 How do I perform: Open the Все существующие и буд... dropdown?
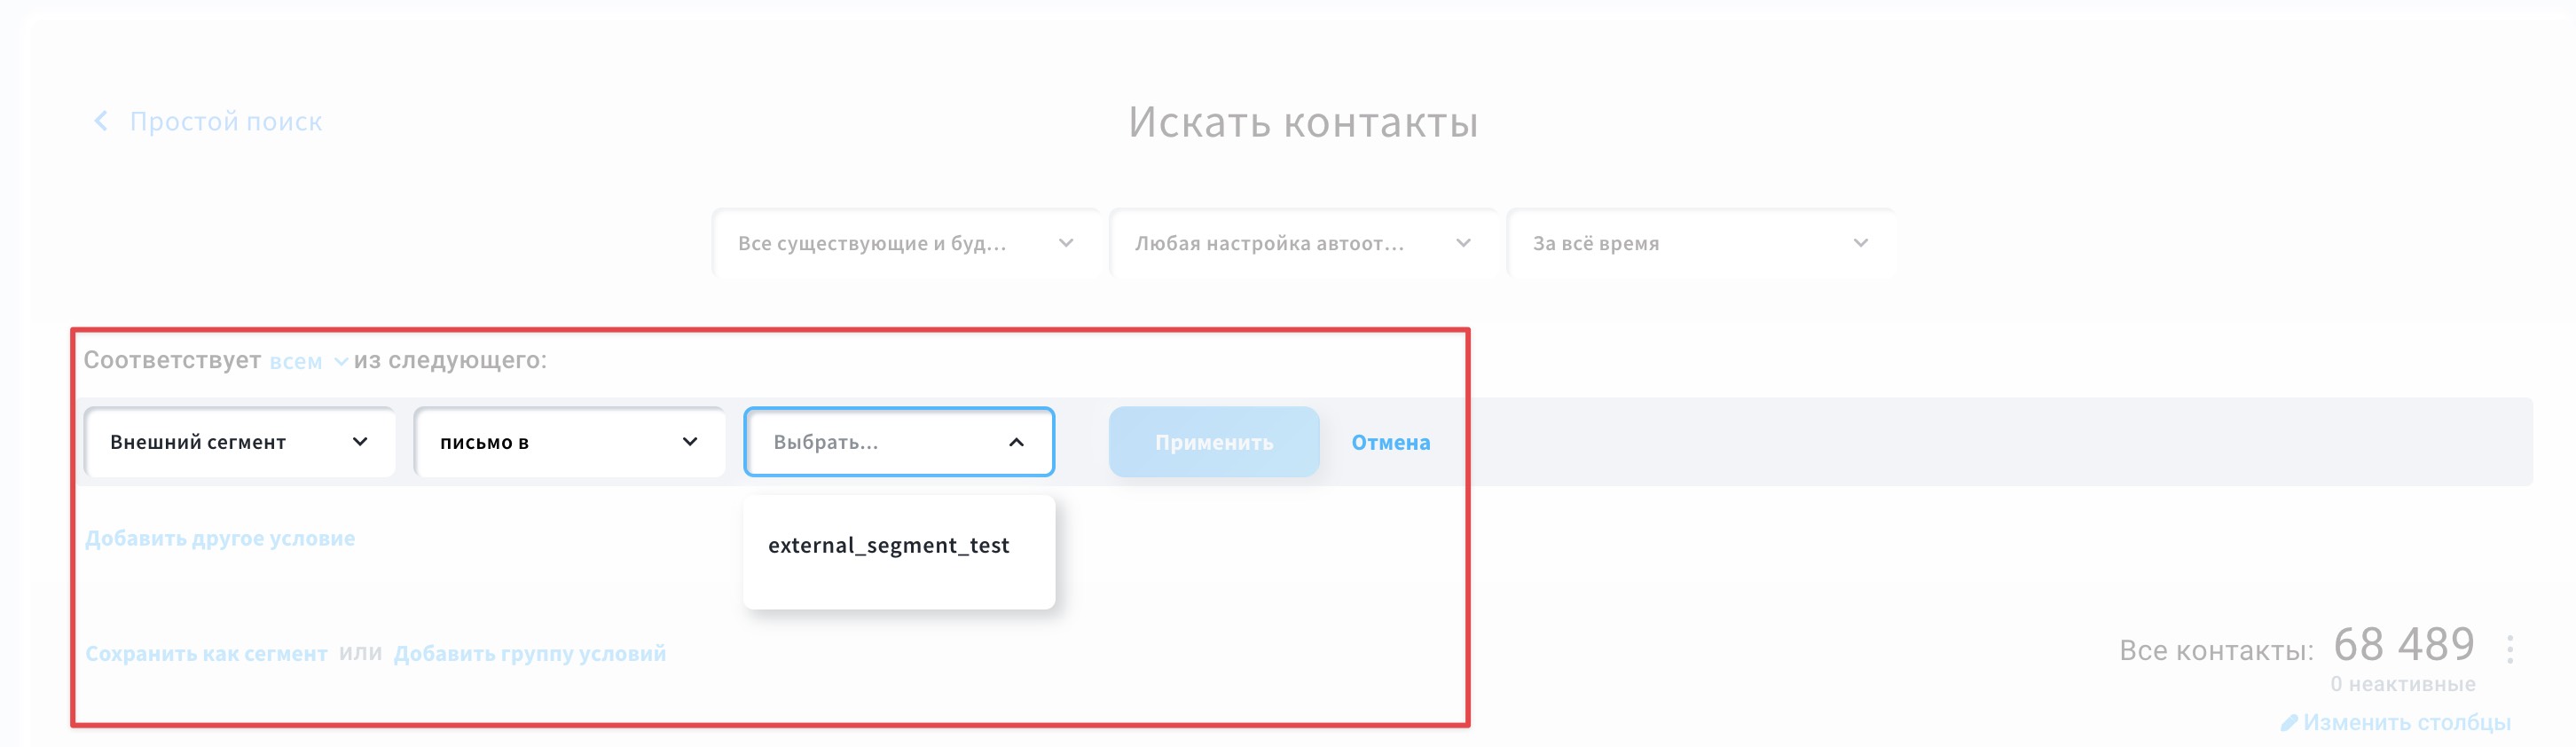(905, 243)
